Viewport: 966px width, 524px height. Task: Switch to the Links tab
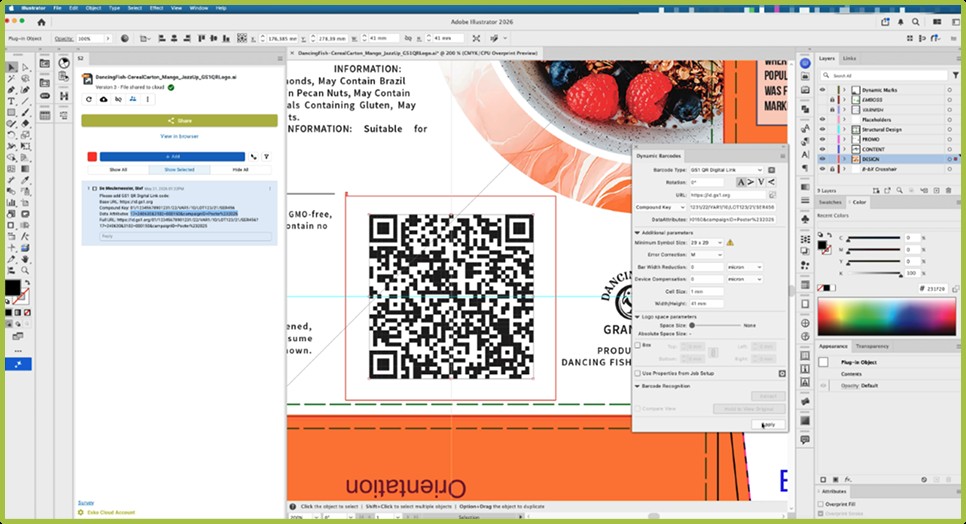(x=850, y=58)
